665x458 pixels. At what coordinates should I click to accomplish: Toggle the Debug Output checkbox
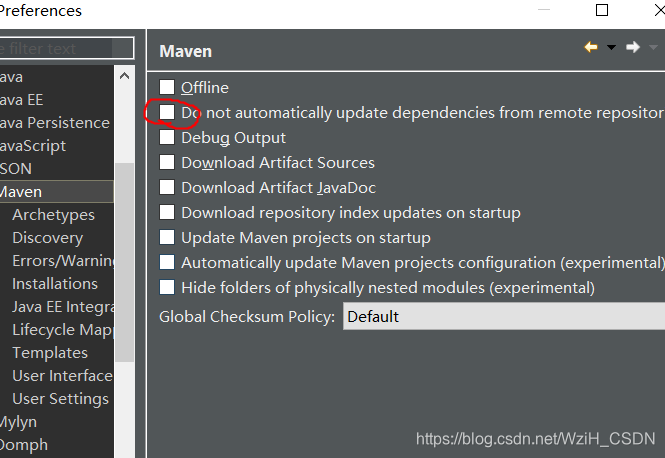tap(167, 137)
